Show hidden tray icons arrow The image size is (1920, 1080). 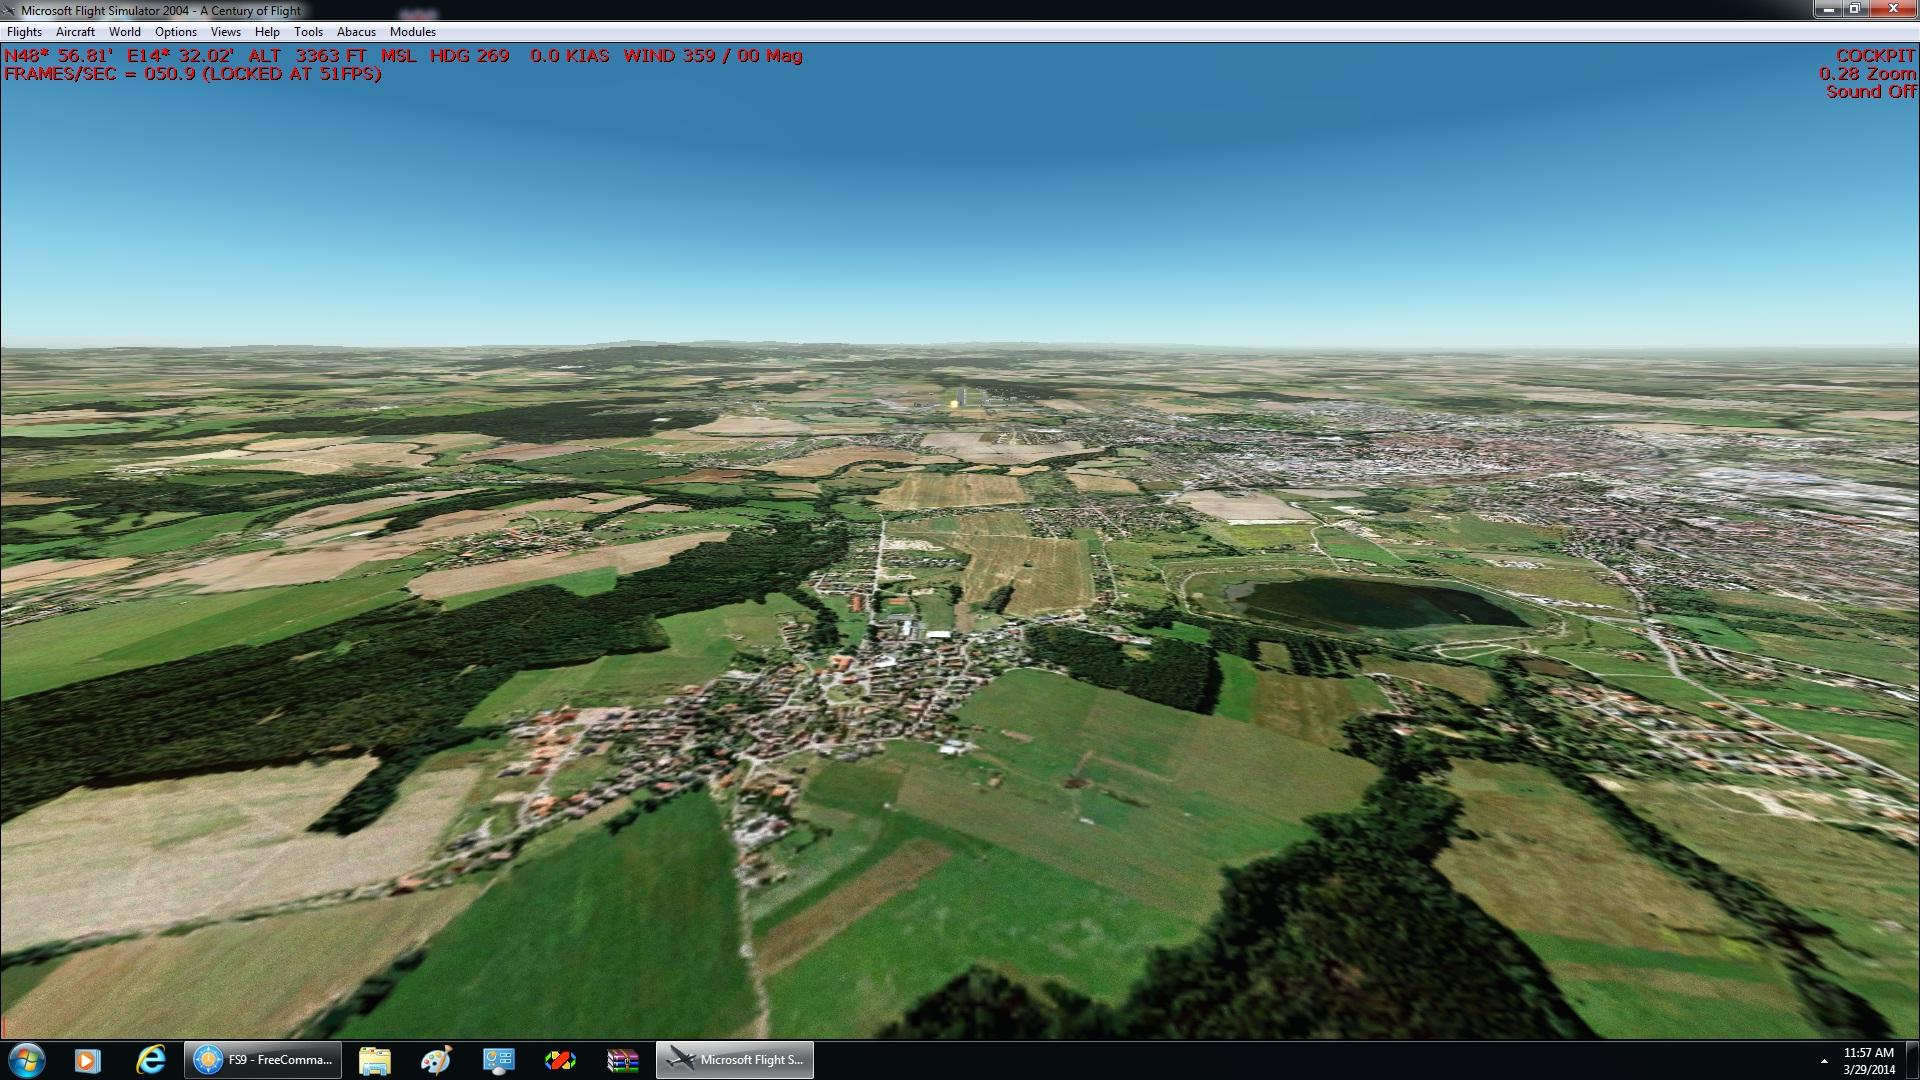pyautogui.click(x=1824, y=1061)
